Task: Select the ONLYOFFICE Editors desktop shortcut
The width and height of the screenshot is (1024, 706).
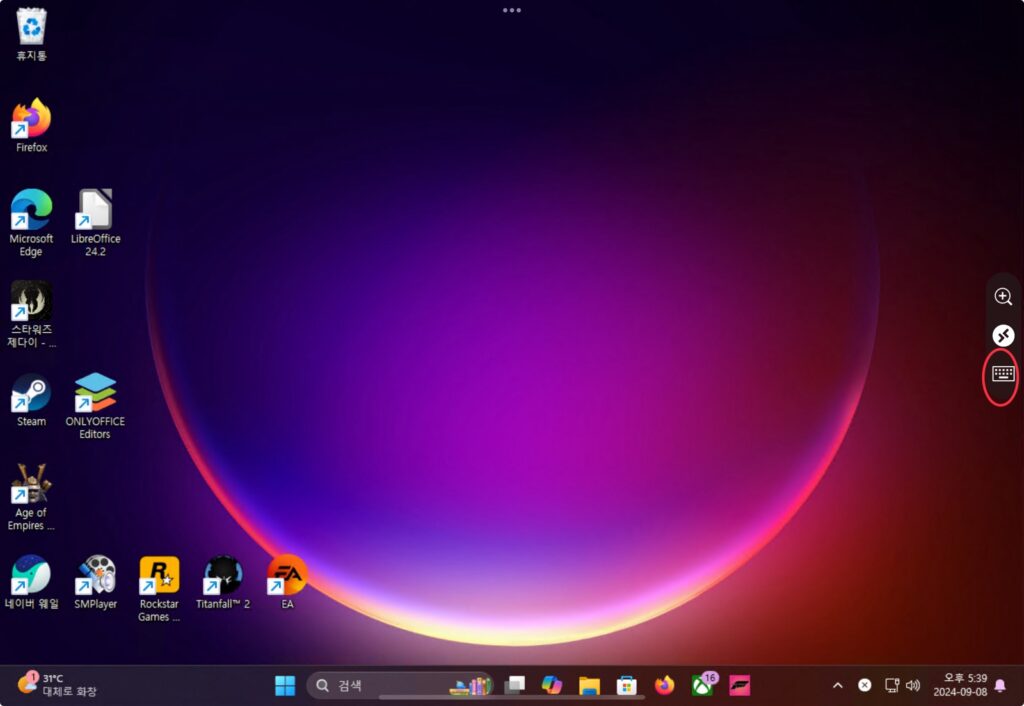Action: [x=95, y=405]
